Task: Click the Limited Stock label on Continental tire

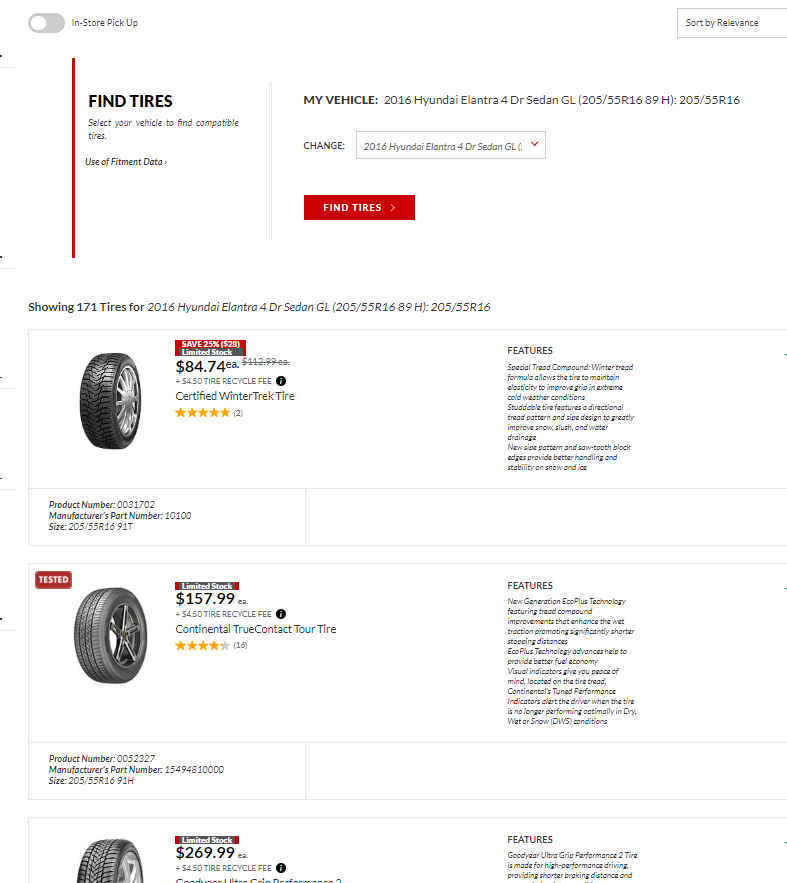Action: [x=207, y=586]
